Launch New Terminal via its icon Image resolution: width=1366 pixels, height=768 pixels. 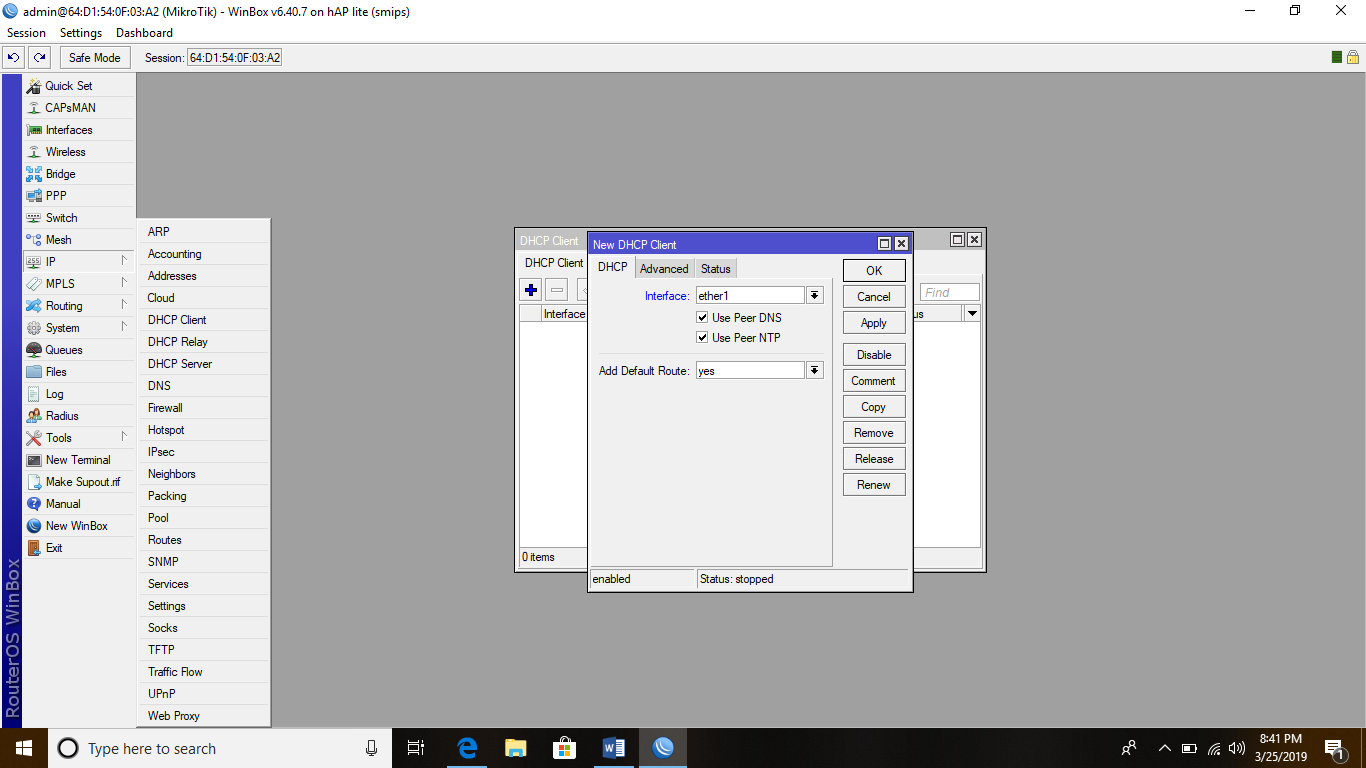[x=34, y=460]
